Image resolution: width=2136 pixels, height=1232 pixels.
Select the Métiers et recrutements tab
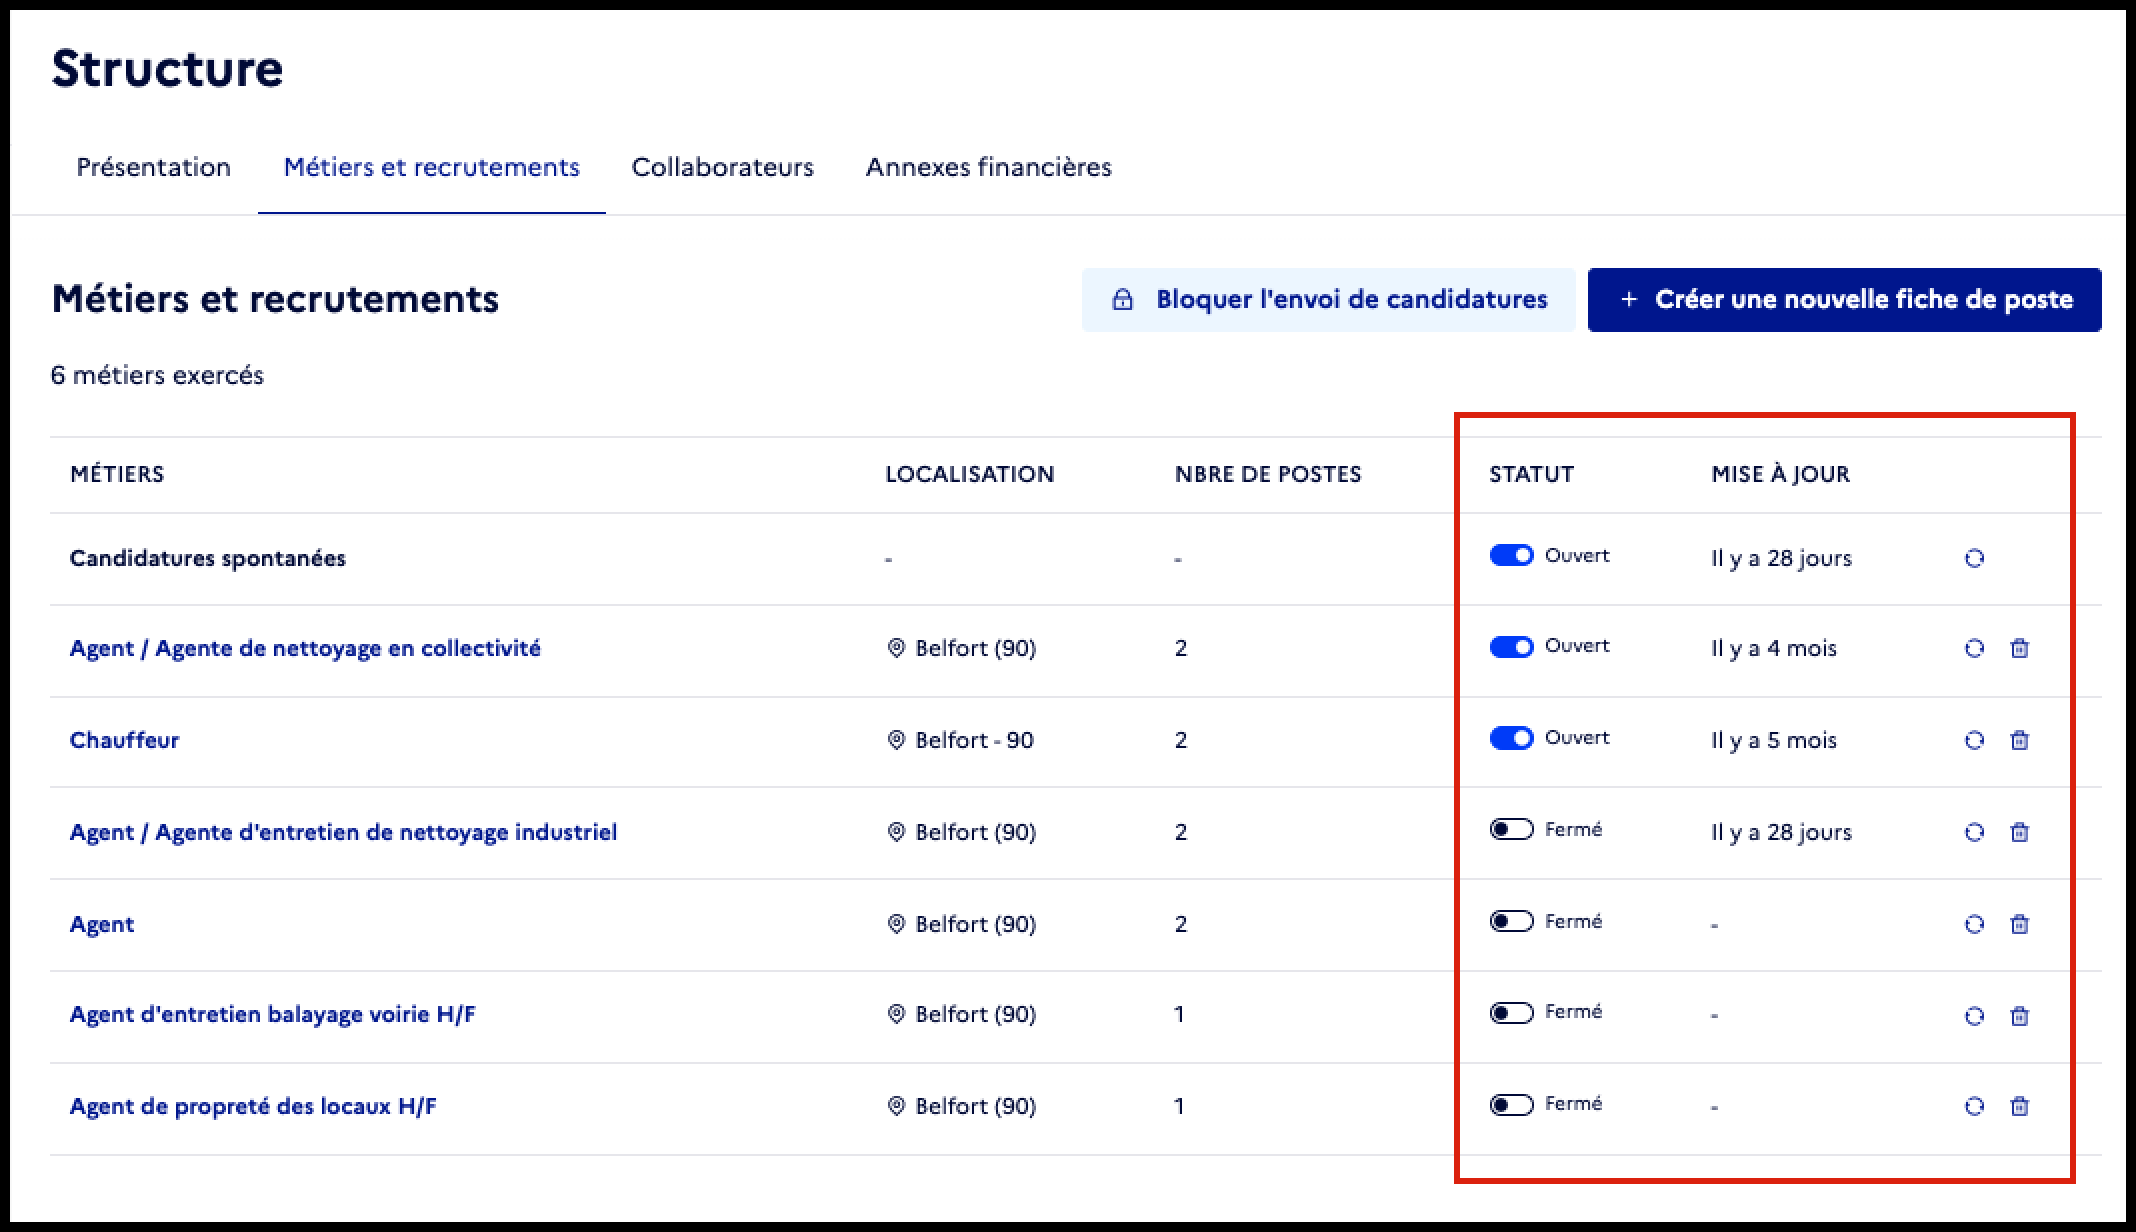point(431,167)
